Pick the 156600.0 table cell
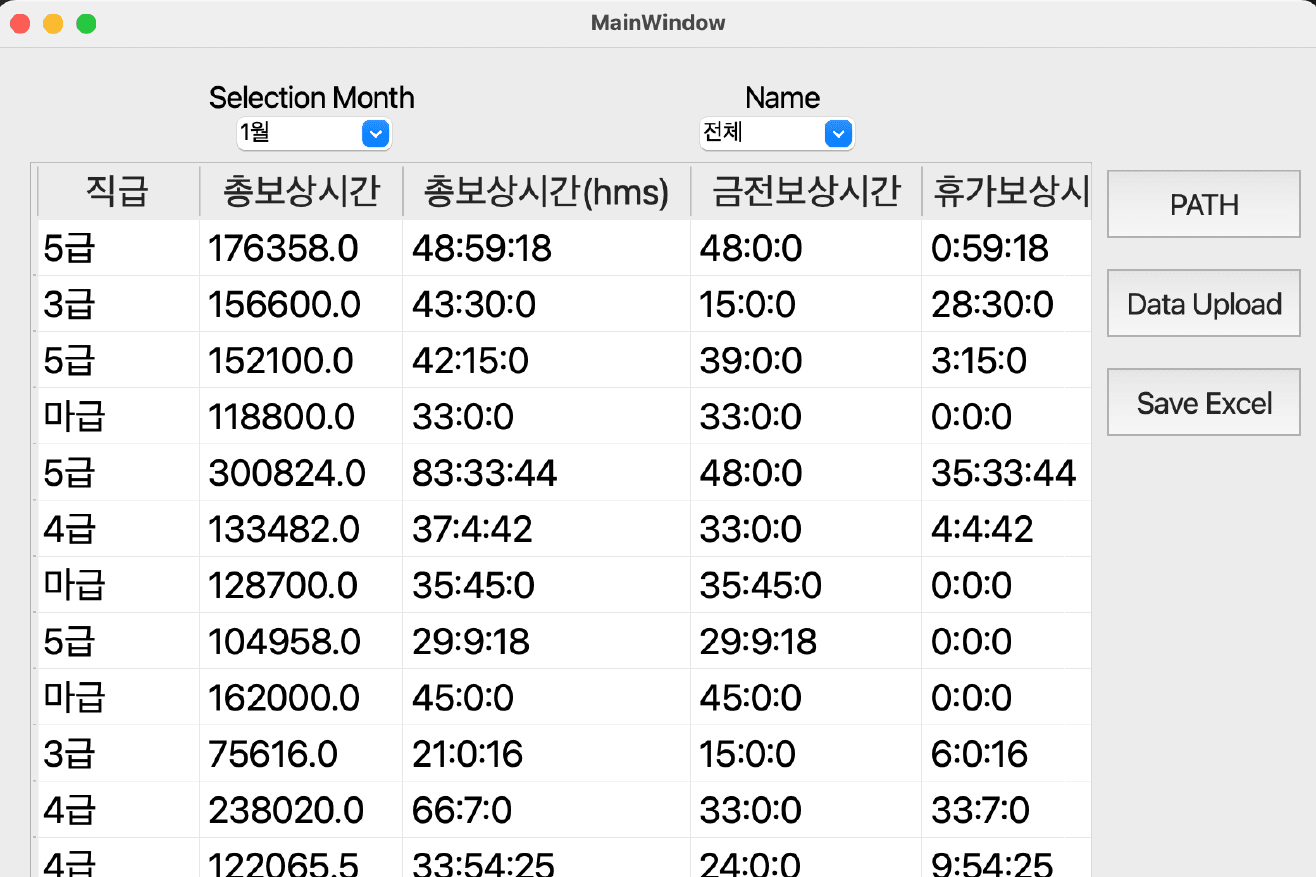Viewport: 1316px width, 877px height. pos(301,304)
